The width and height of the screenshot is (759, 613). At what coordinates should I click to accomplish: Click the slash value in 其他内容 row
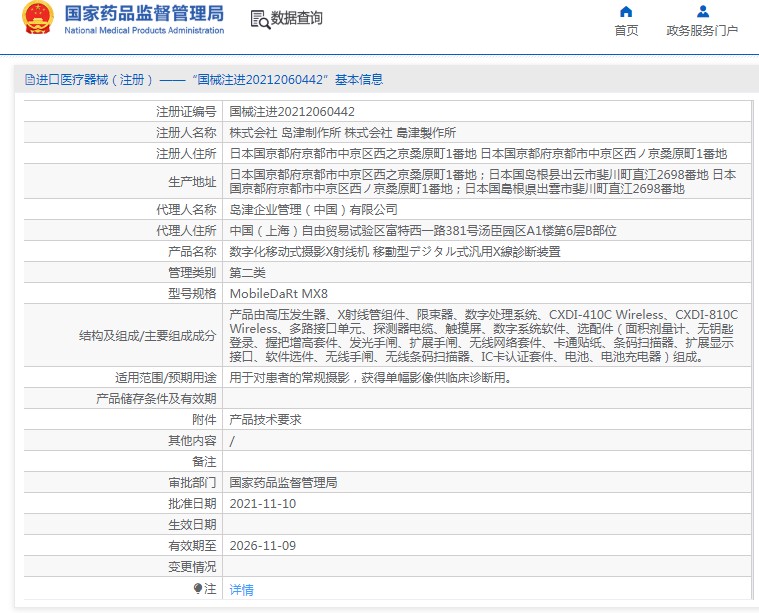232,441
